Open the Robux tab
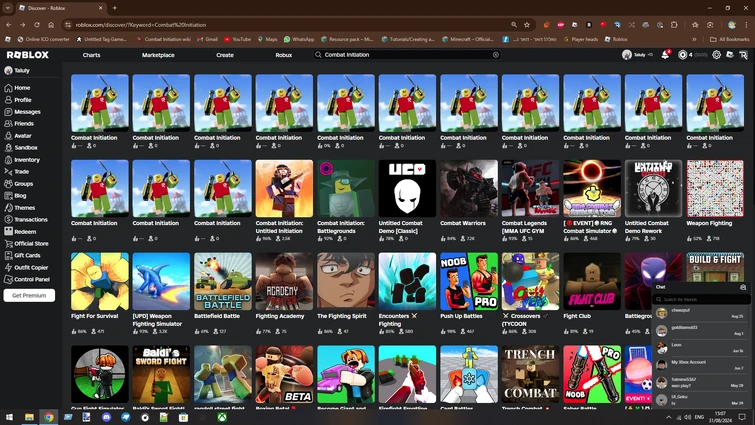The height and width of the screenshot is (425, 755). [284, 55]
